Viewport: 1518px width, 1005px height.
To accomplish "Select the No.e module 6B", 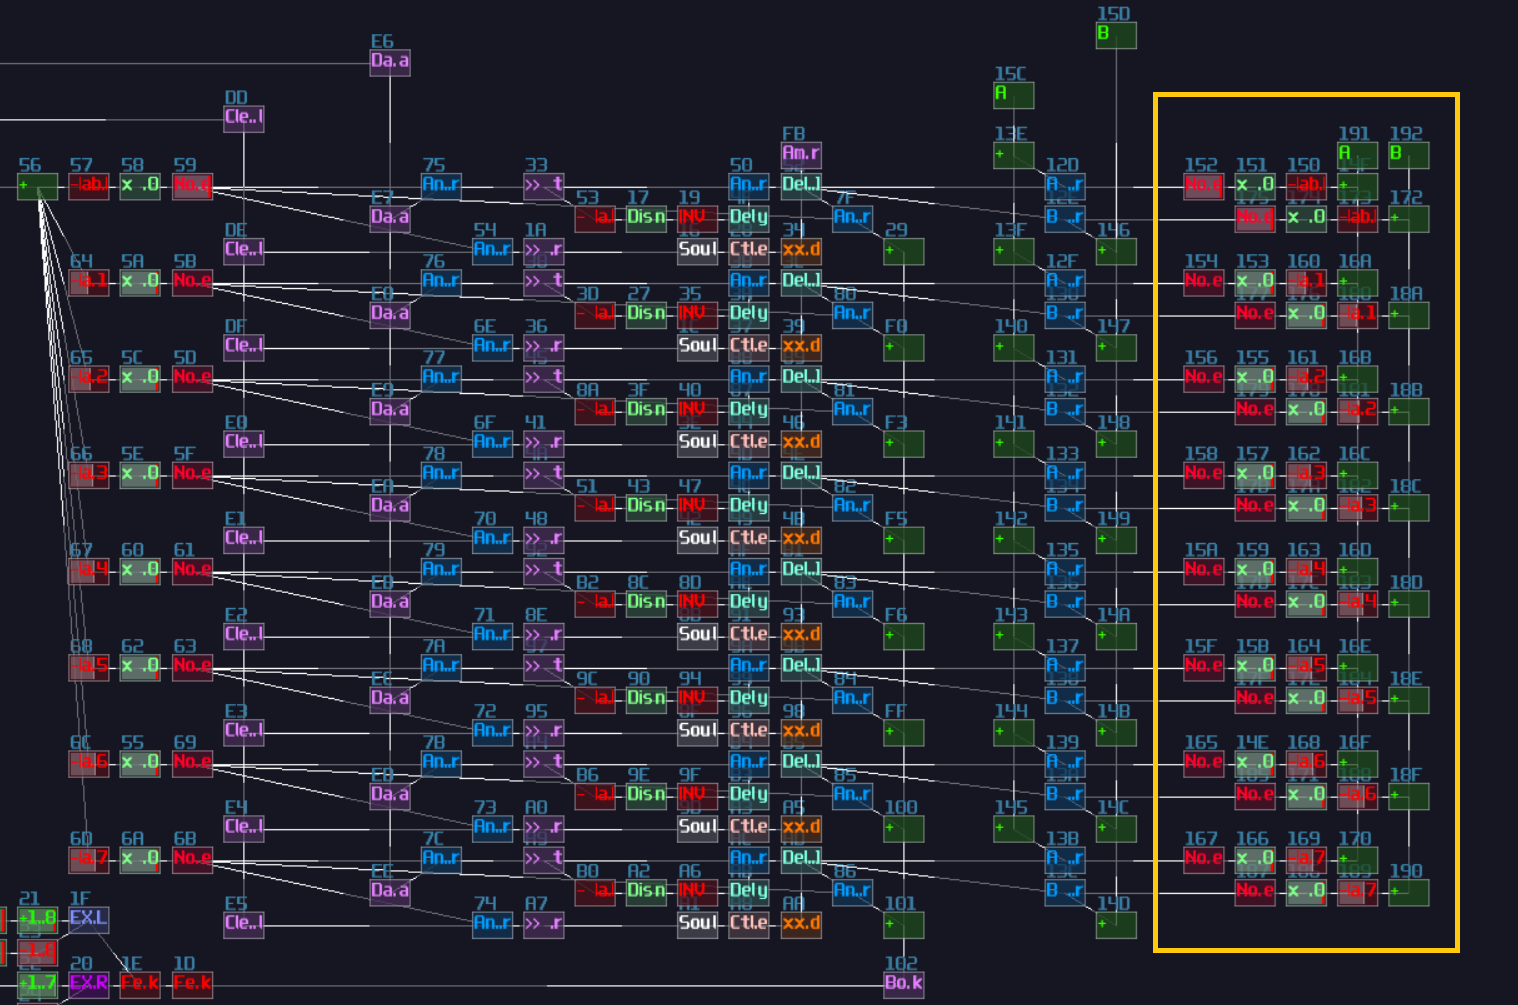I will pos(192,859).
